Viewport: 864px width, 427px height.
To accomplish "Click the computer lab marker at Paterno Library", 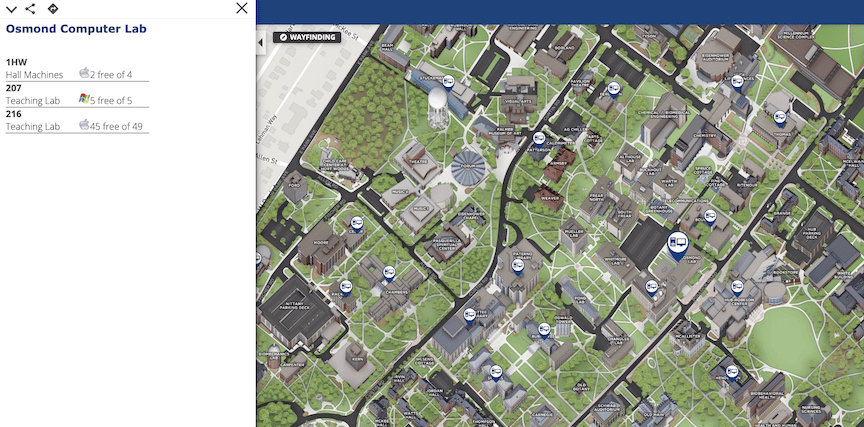I will (x=517, y=266).
